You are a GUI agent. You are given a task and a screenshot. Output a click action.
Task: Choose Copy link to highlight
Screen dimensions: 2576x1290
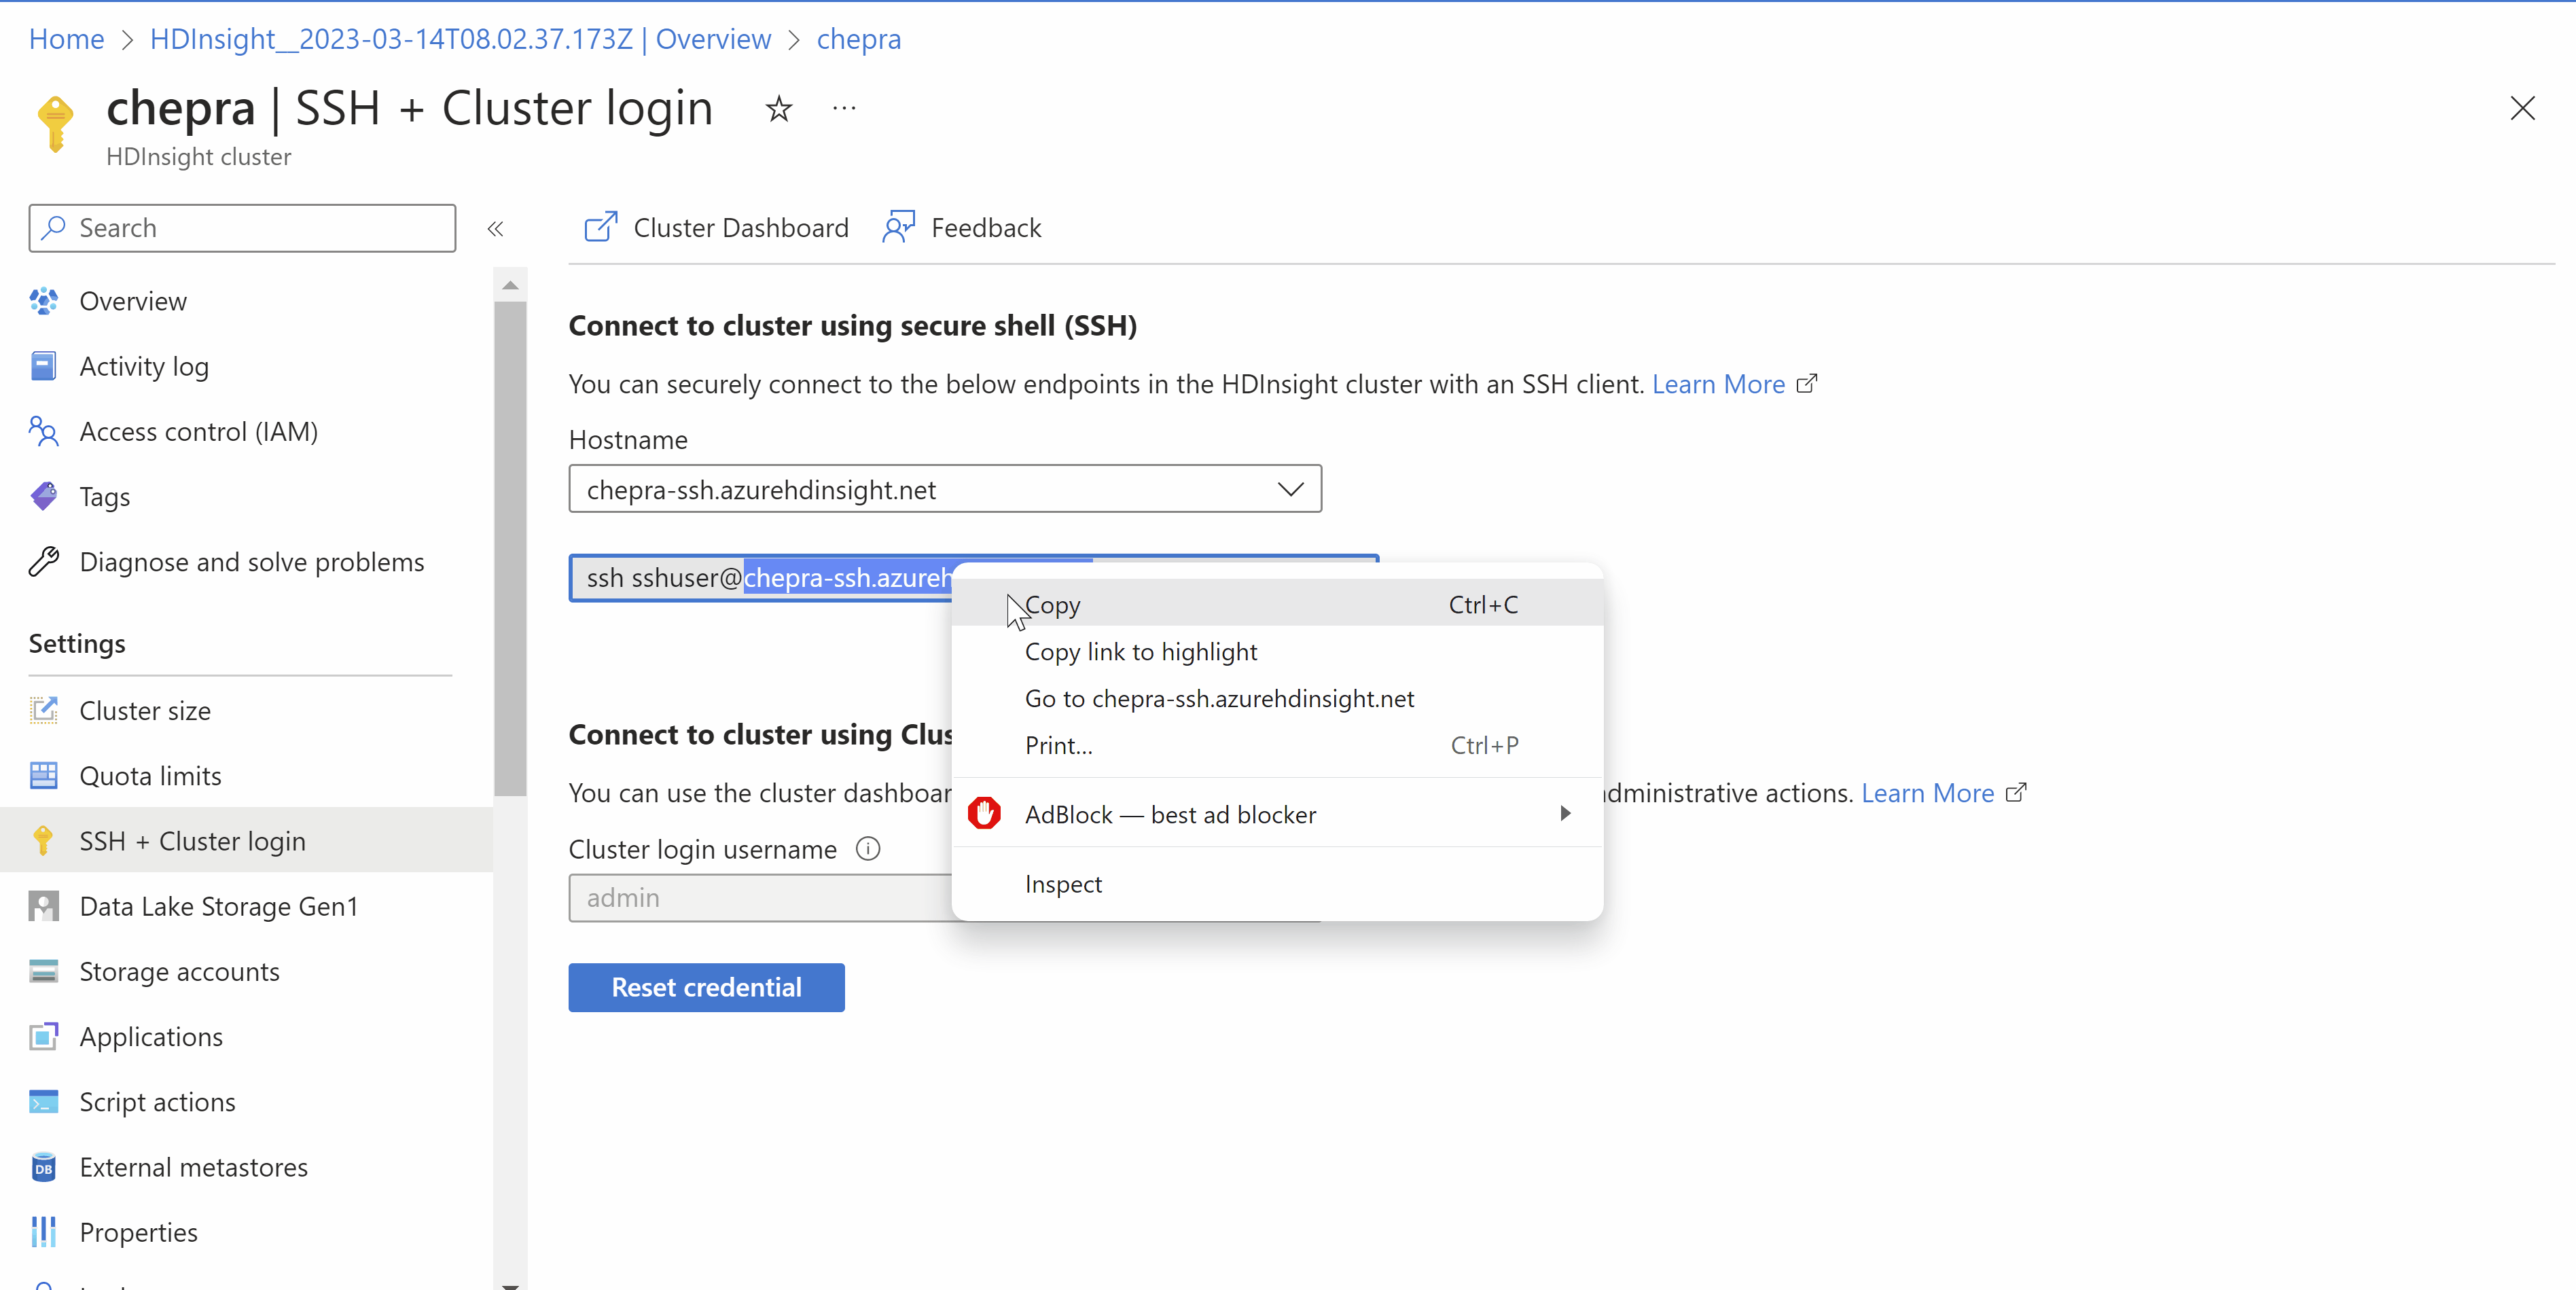(1277, 652)
